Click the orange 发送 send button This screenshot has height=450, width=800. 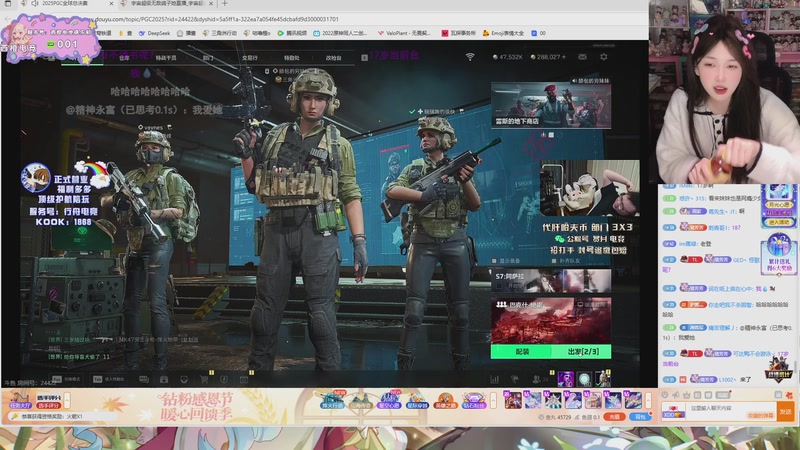click(785, 412)
